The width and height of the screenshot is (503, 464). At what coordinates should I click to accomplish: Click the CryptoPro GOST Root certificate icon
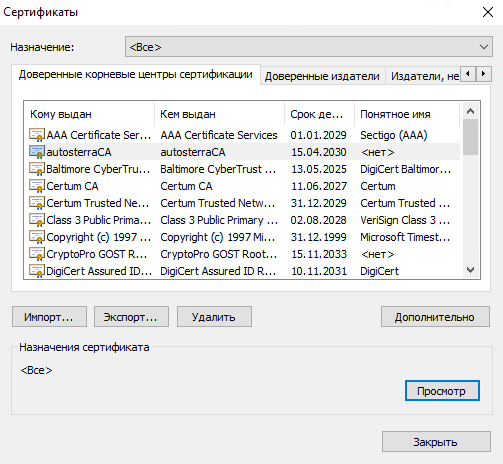tap(37, 254)
